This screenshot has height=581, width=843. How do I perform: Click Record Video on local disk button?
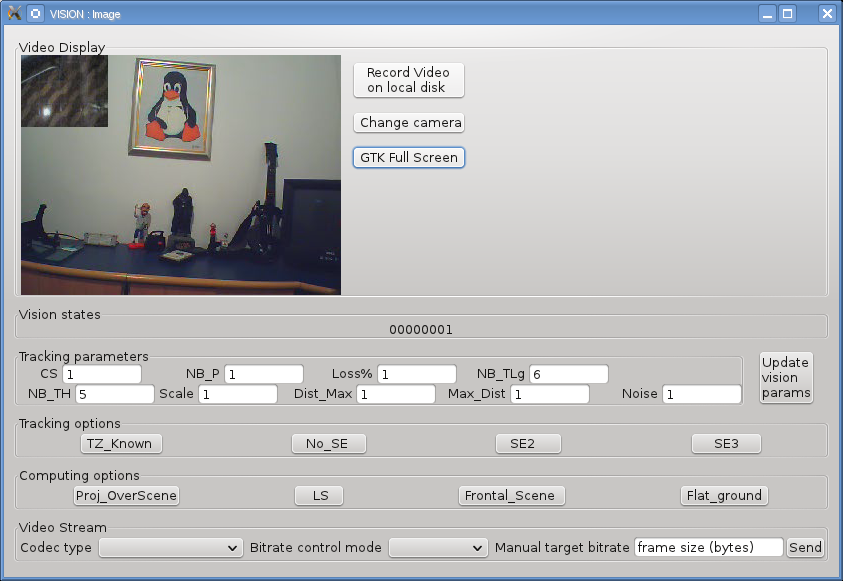[x=409, y=80]
